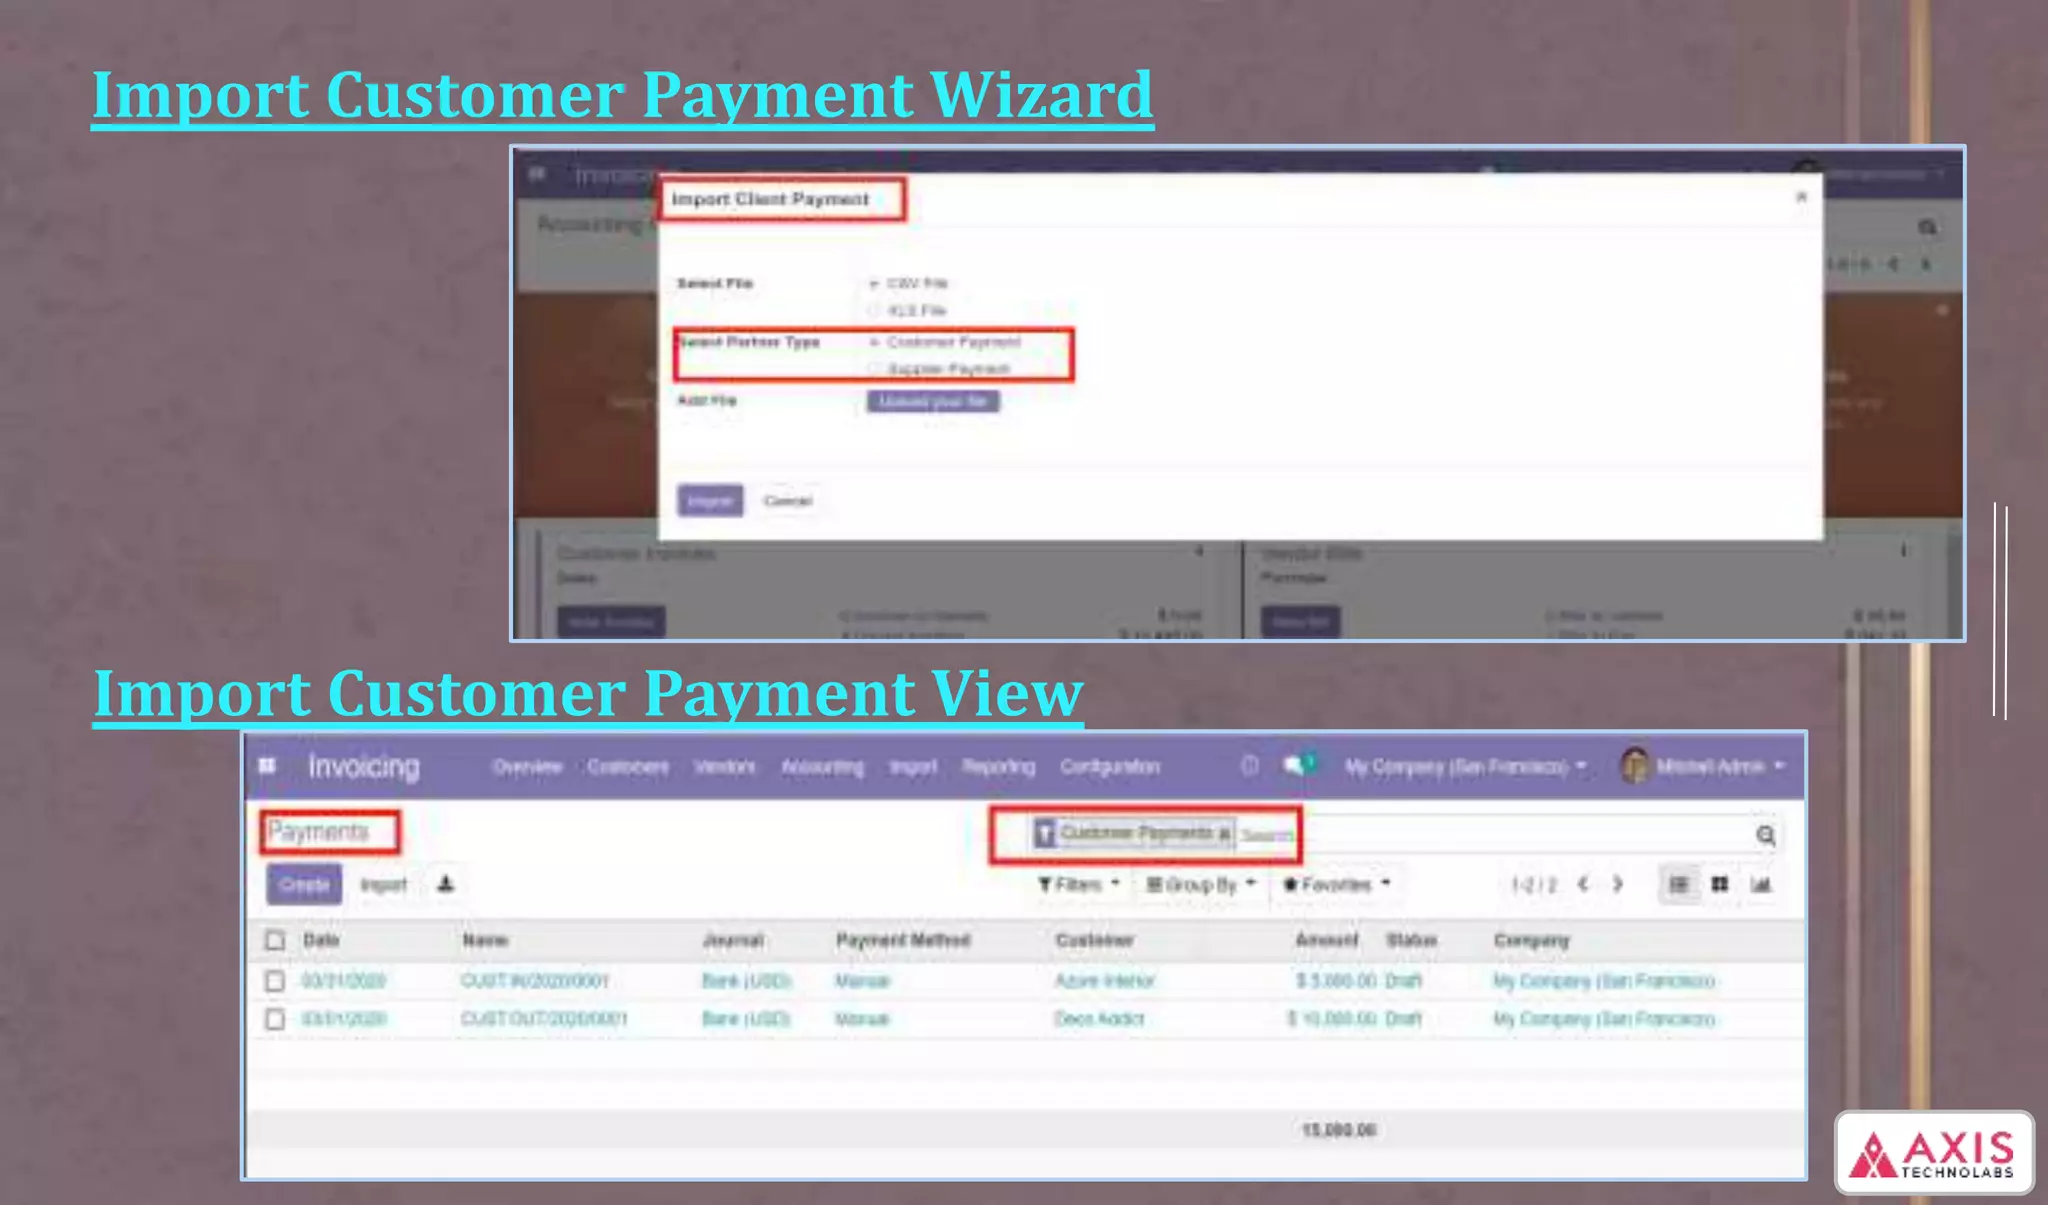Click search icon behind the wizard dialog

1927,228
